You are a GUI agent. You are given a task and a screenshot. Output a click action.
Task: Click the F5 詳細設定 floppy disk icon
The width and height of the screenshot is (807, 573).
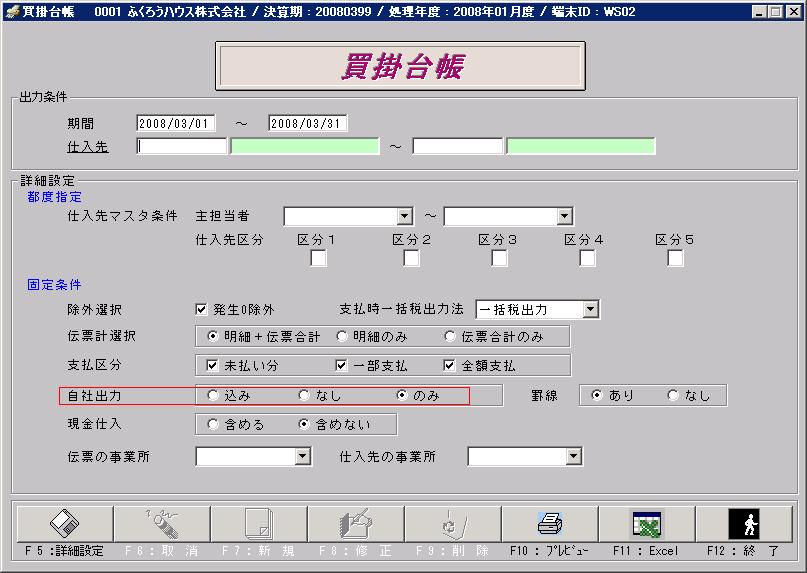[x=65, y=524]
